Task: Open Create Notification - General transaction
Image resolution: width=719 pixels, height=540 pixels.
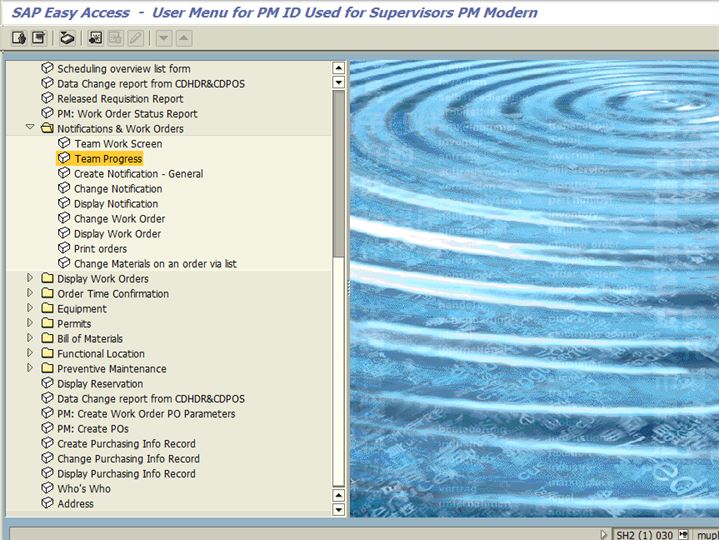Action: click(x=138, y=174)
